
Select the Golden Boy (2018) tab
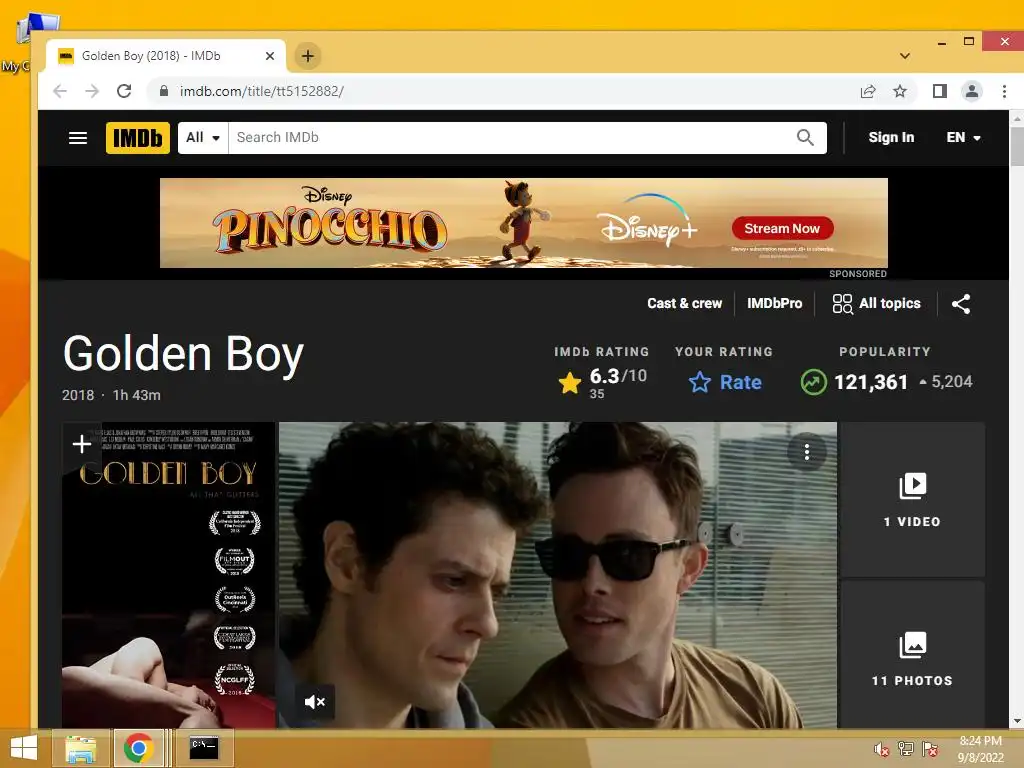pos(166,56)
